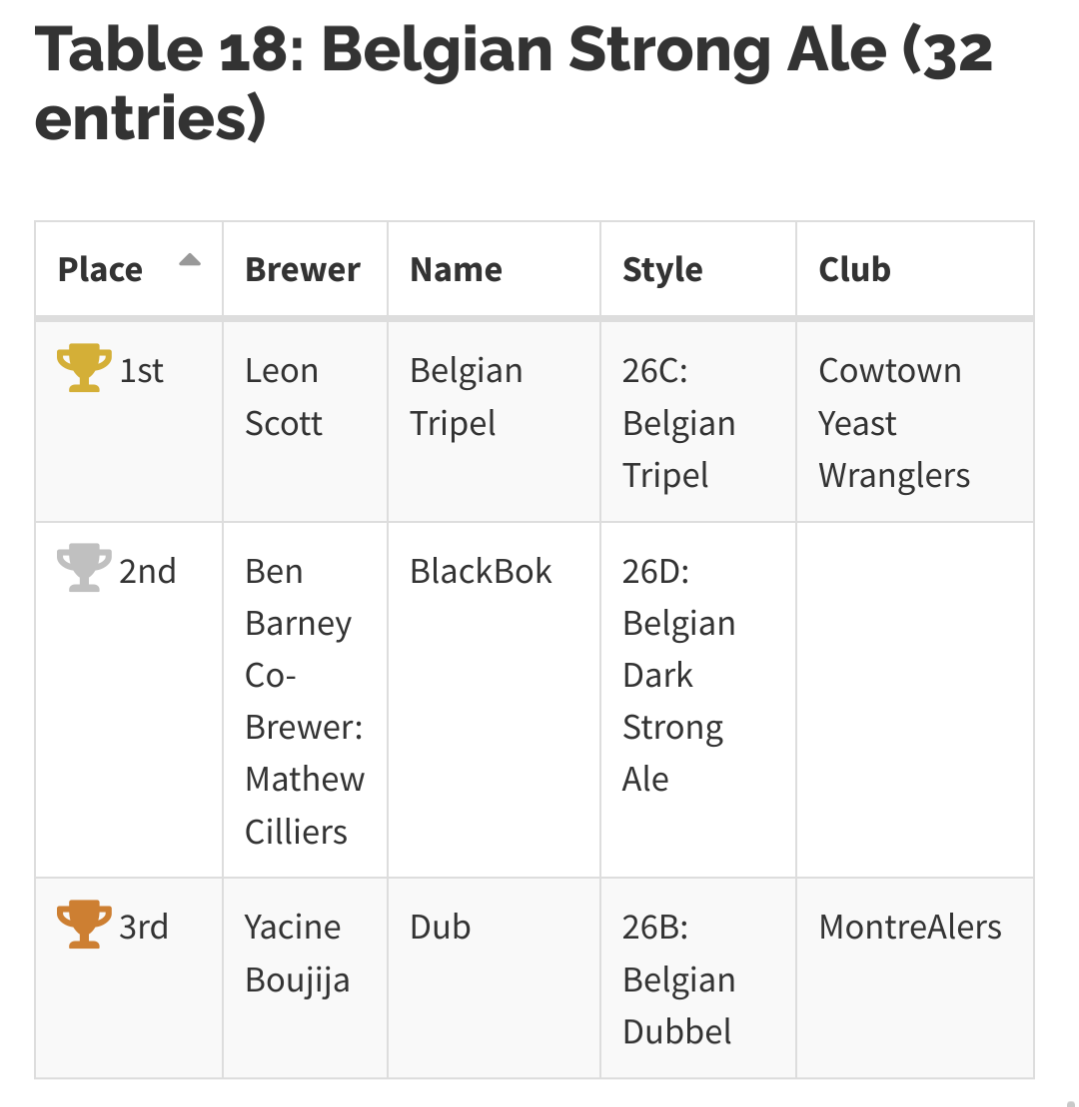The image size is (1079, 1107).
Task: Sort the table by Name header
Action: click(456, 269)
